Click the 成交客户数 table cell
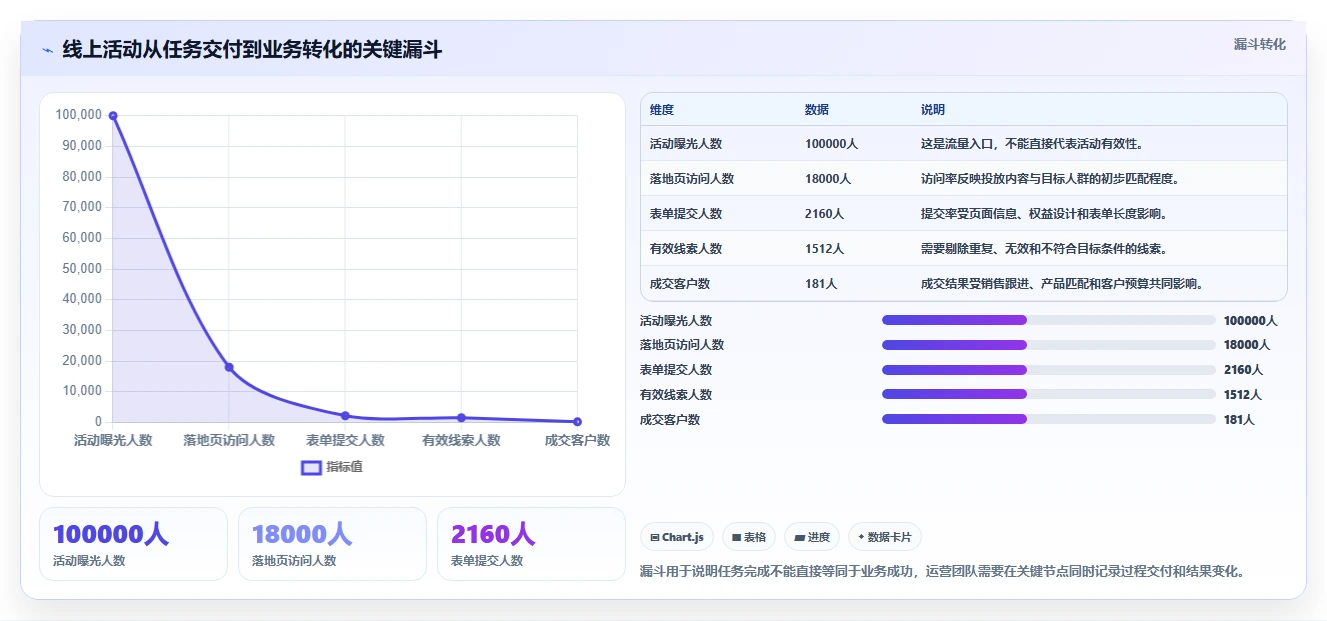1327x621 pixels. pyautogui.click(x=680, y=284)
